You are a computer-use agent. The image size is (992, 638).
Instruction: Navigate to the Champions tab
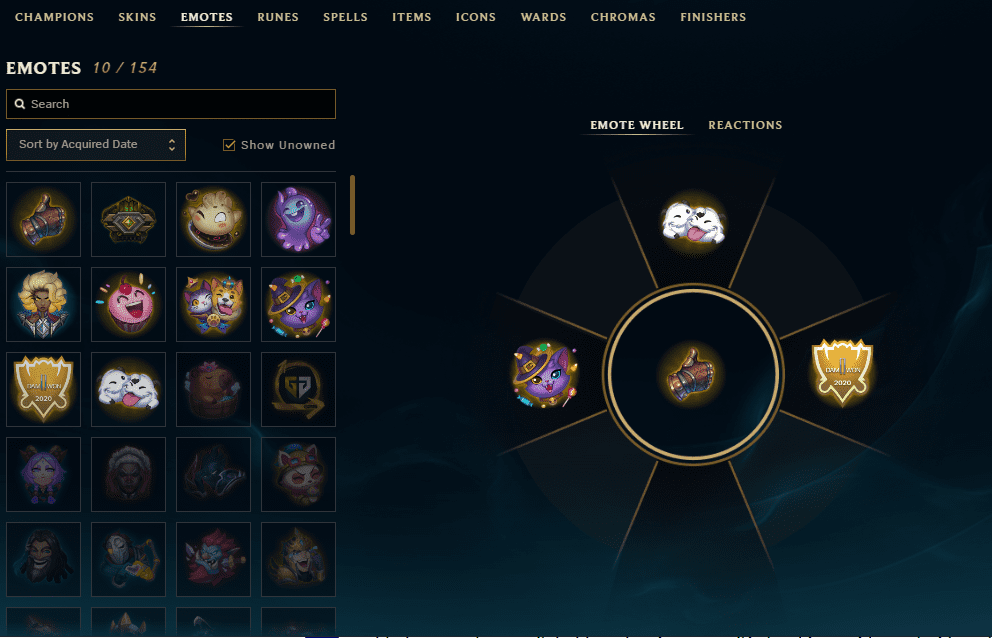pyautogui.click(x=54, y=17)
